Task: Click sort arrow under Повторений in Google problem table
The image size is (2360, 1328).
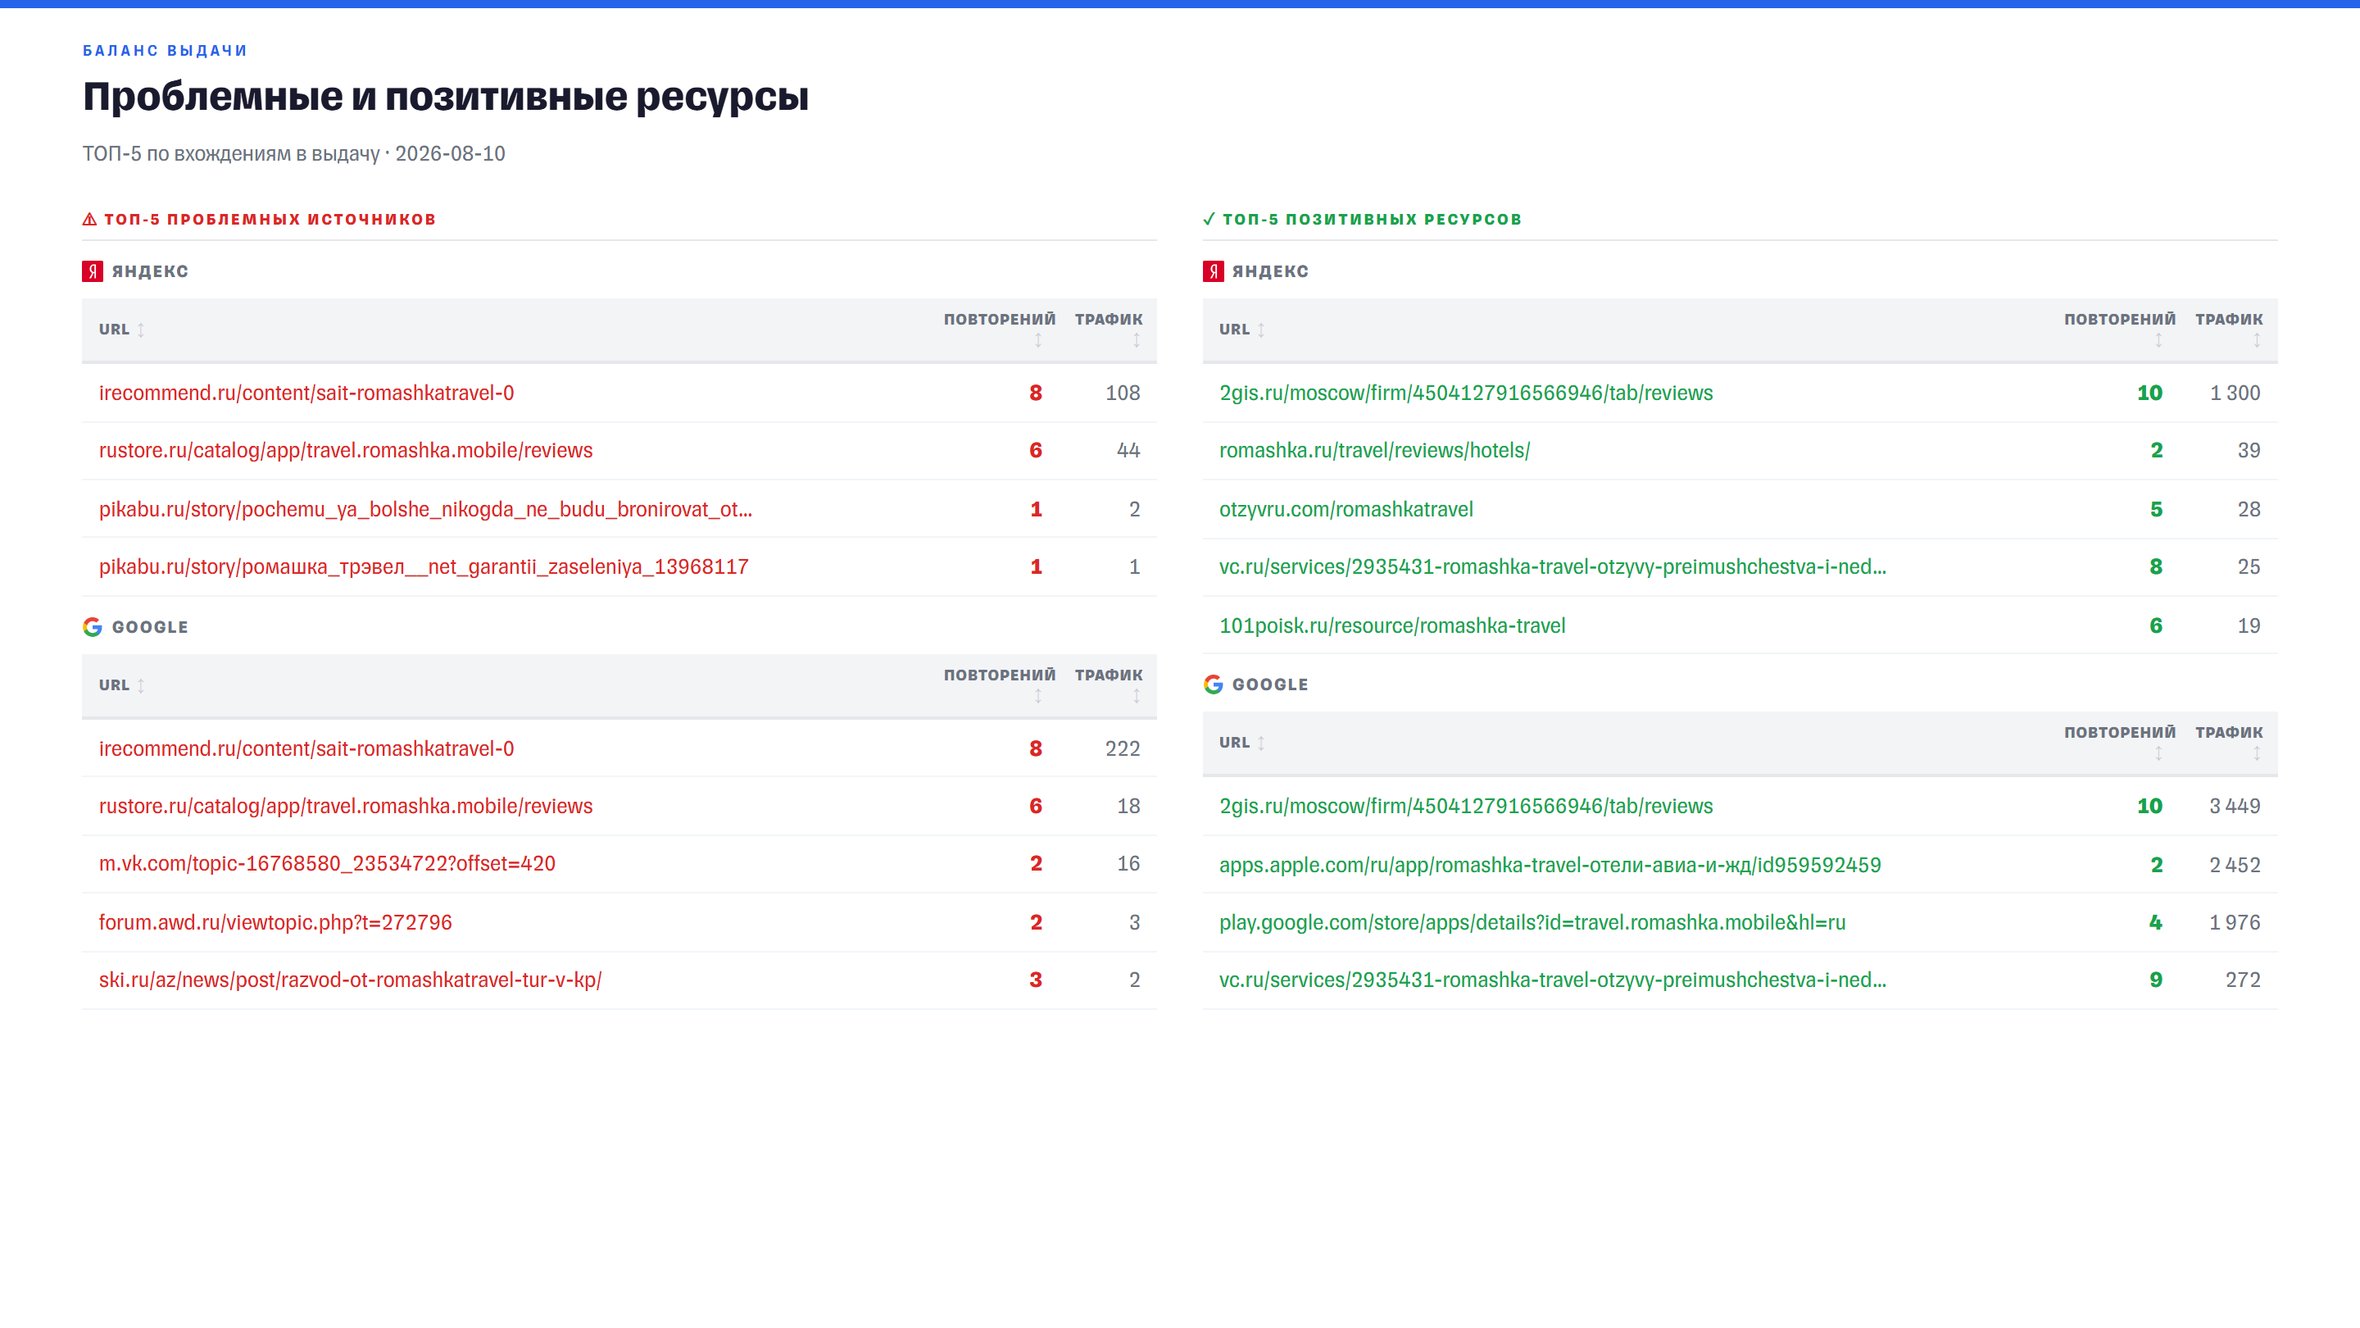Action: (1038, 697)
